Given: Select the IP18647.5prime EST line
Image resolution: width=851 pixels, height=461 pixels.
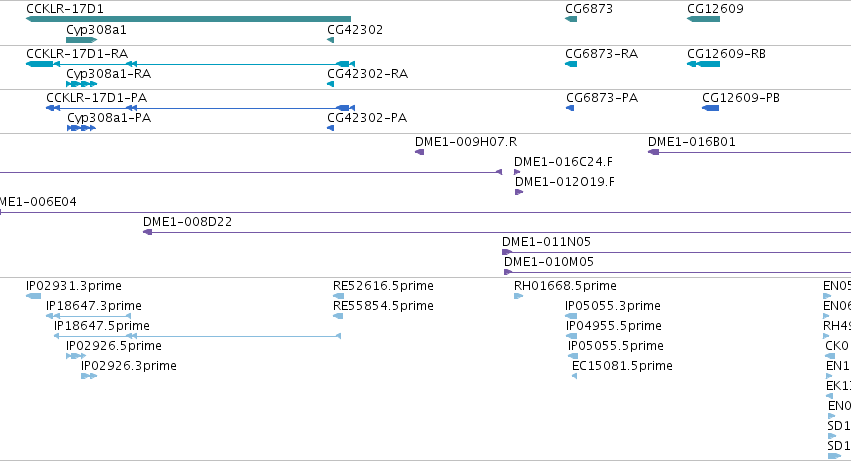Looking at the screenshot, I should 198,336.
